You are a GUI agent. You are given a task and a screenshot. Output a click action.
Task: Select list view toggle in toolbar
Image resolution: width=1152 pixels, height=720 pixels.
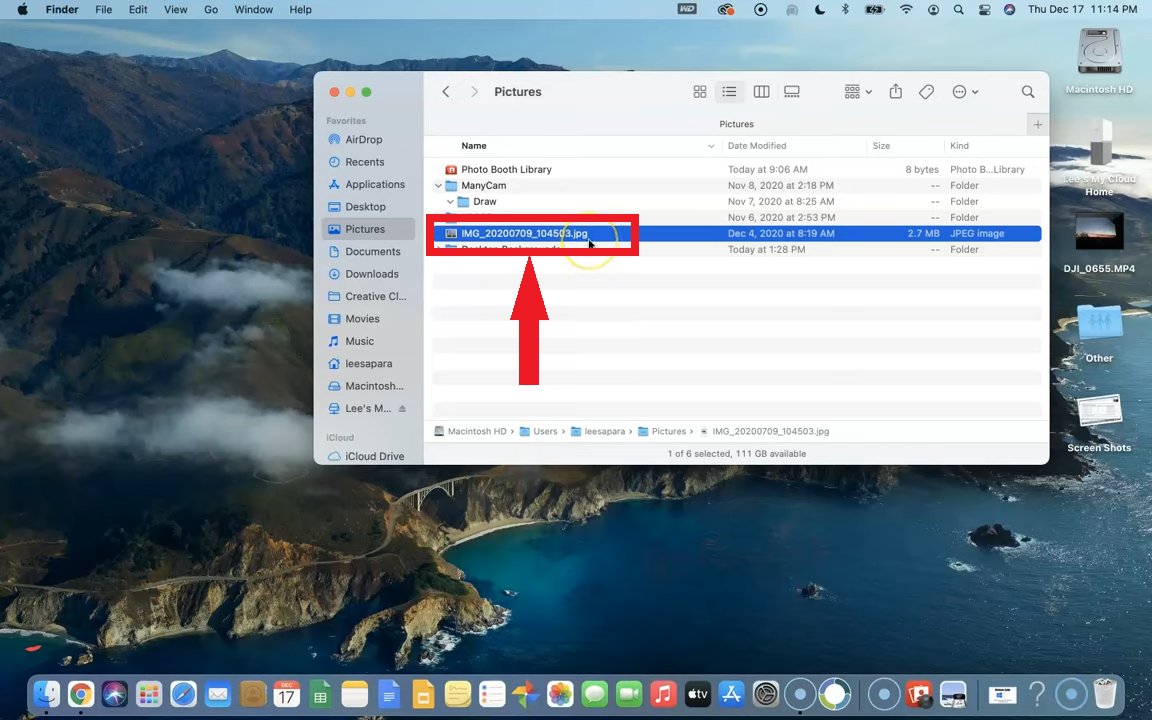pyautogui.click(x=730, y=92)
